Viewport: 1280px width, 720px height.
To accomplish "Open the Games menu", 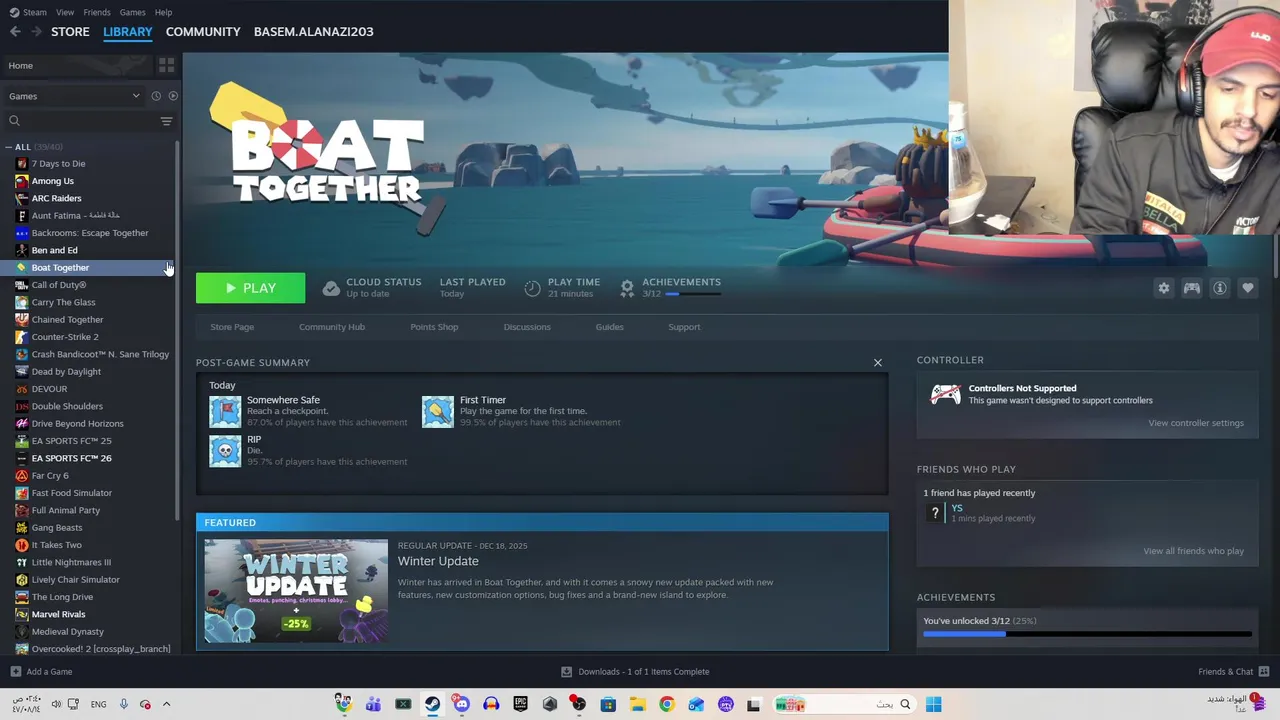I will click(x=132, y=12).
